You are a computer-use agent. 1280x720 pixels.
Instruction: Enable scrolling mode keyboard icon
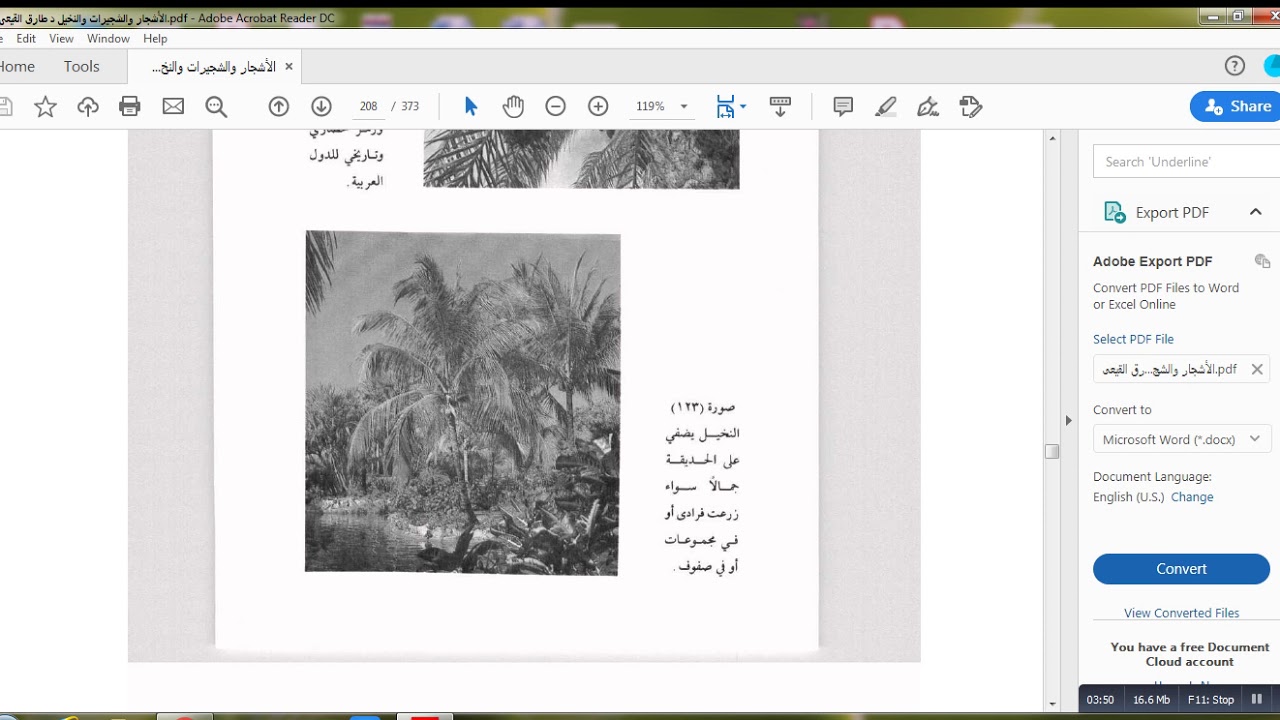tap(780, 106)
